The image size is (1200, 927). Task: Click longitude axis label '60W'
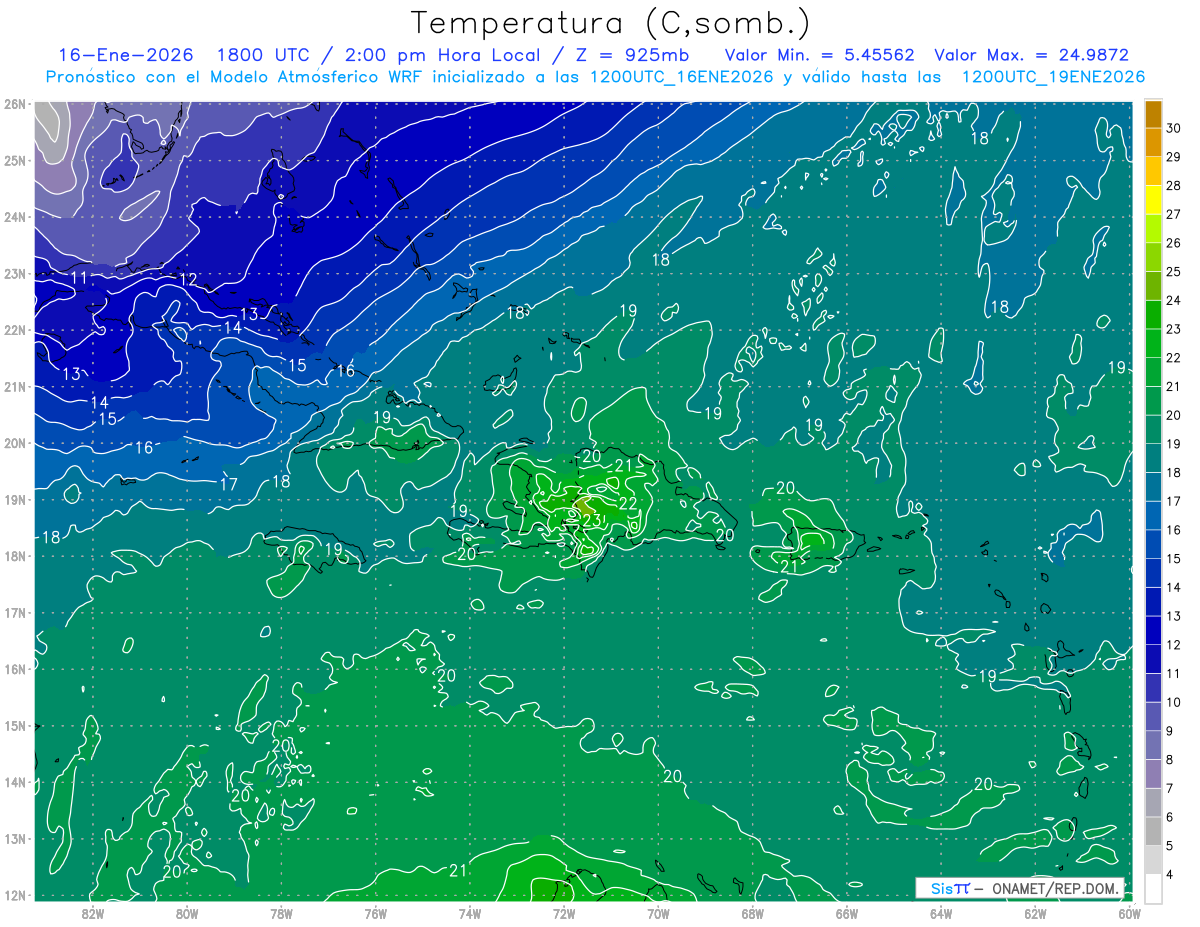point(1129,912)
